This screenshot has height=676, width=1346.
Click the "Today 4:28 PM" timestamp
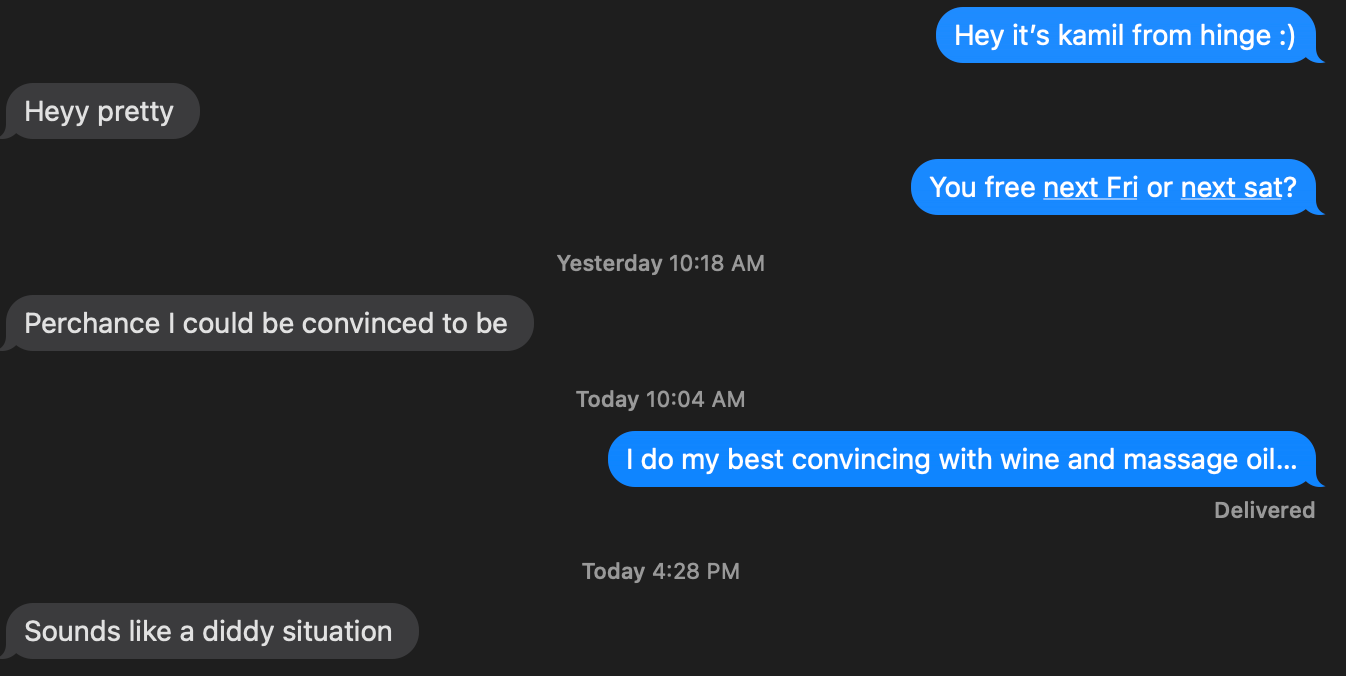[660, 571]
